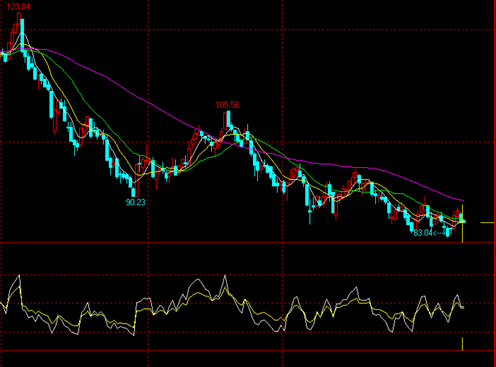This screenshot has width=496, height=367.
Task: Click the yellow horizontal price marker at right edge
Action: click(487, 222)
